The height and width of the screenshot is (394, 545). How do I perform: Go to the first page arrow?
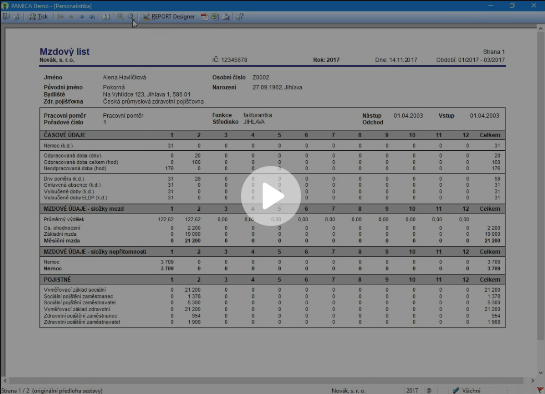coord(60,17)
